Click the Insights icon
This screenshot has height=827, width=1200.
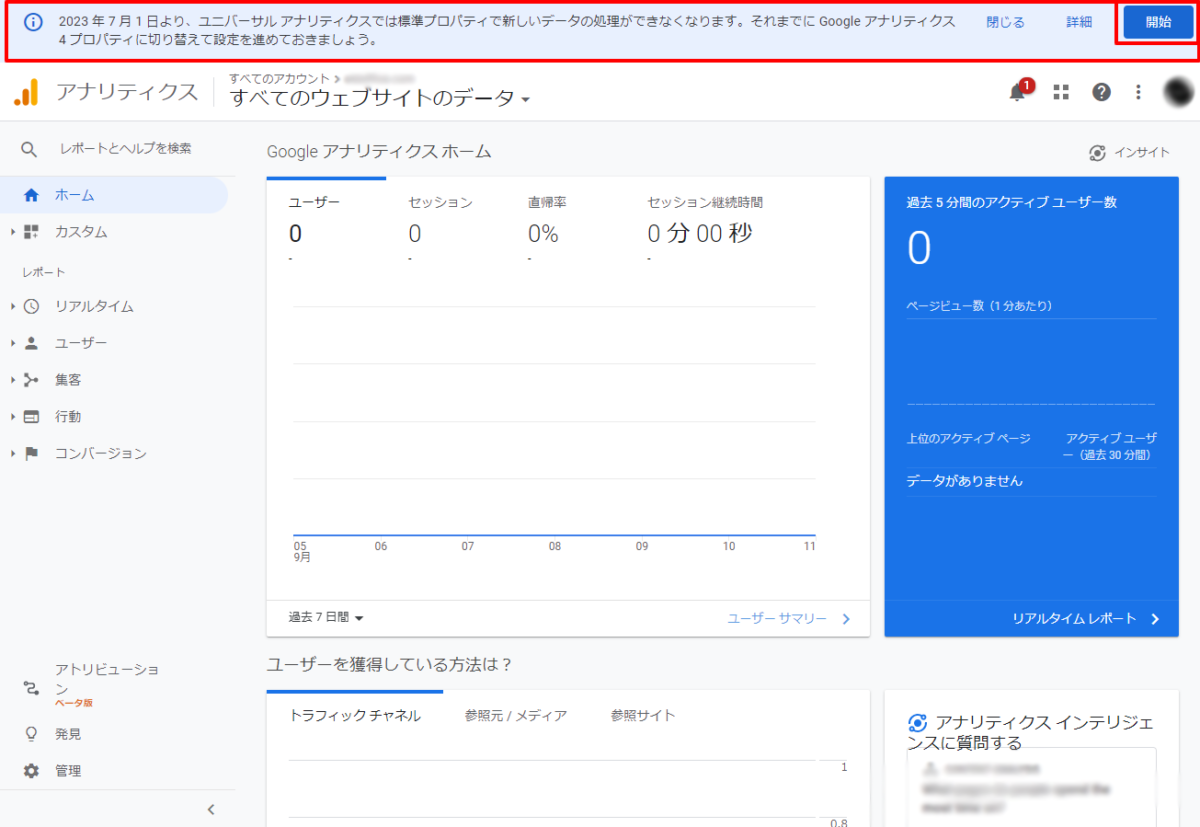[1097, 153]
